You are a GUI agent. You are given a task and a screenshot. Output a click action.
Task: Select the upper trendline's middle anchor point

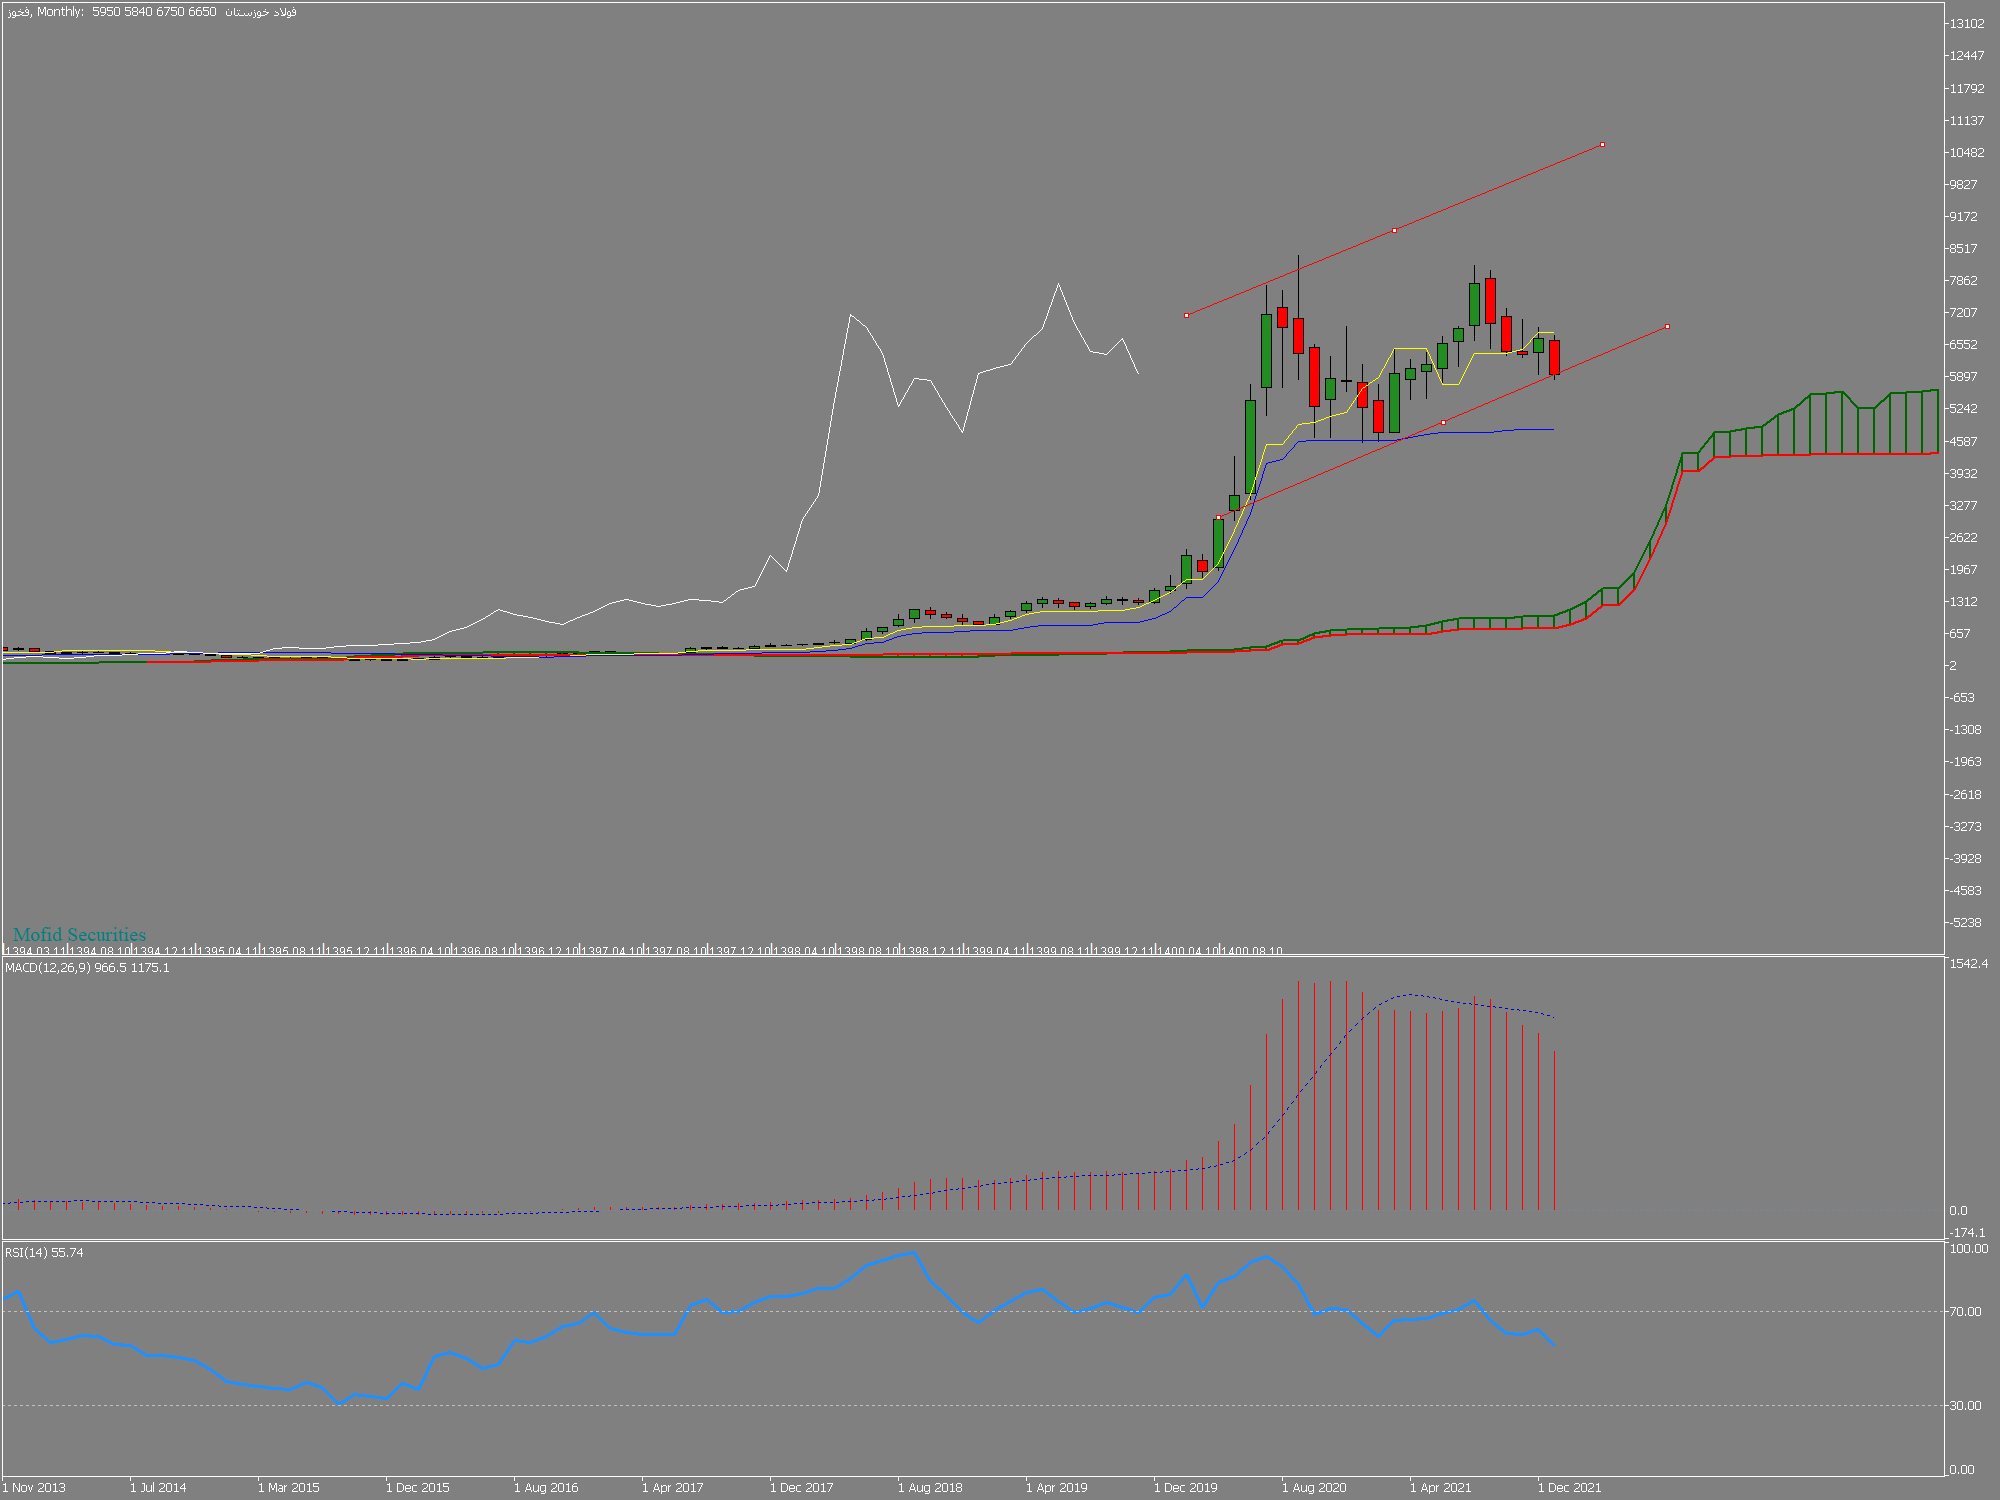1394,231
